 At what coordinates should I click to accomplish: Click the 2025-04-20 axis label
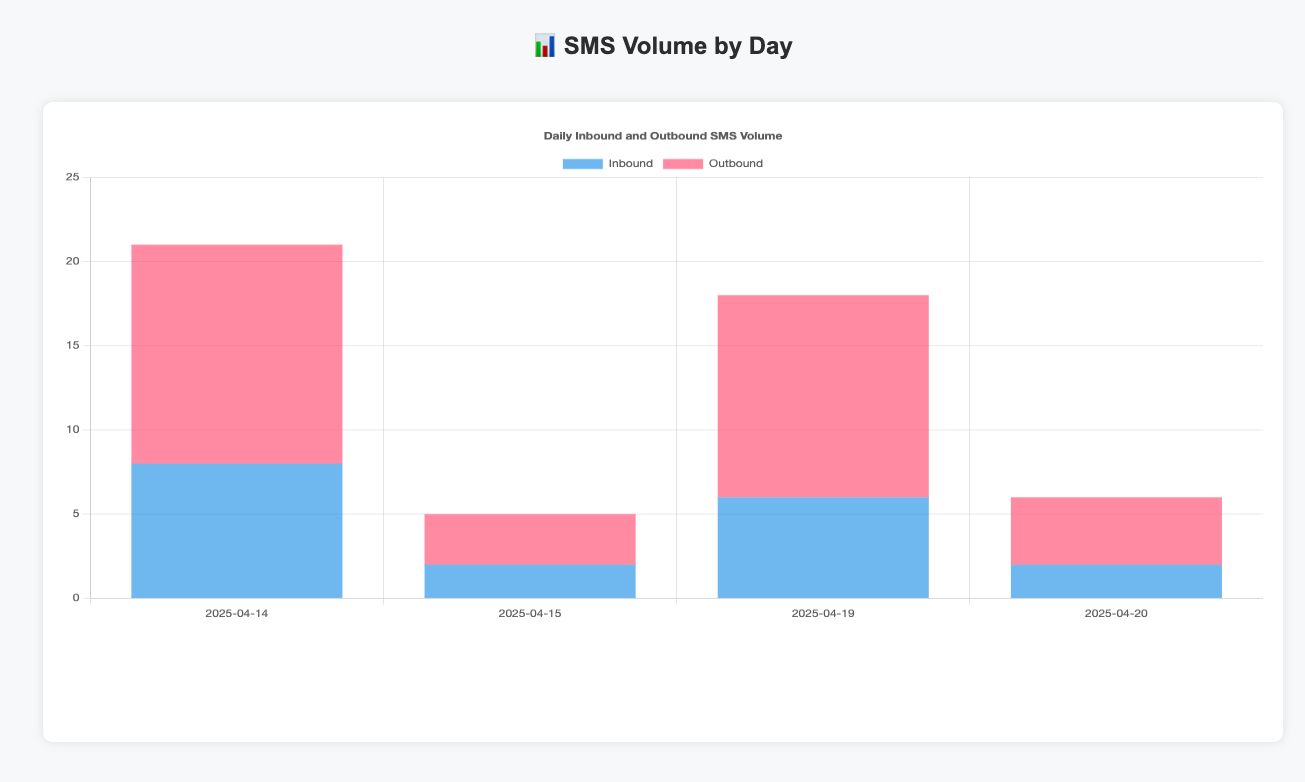point(1116,613)
